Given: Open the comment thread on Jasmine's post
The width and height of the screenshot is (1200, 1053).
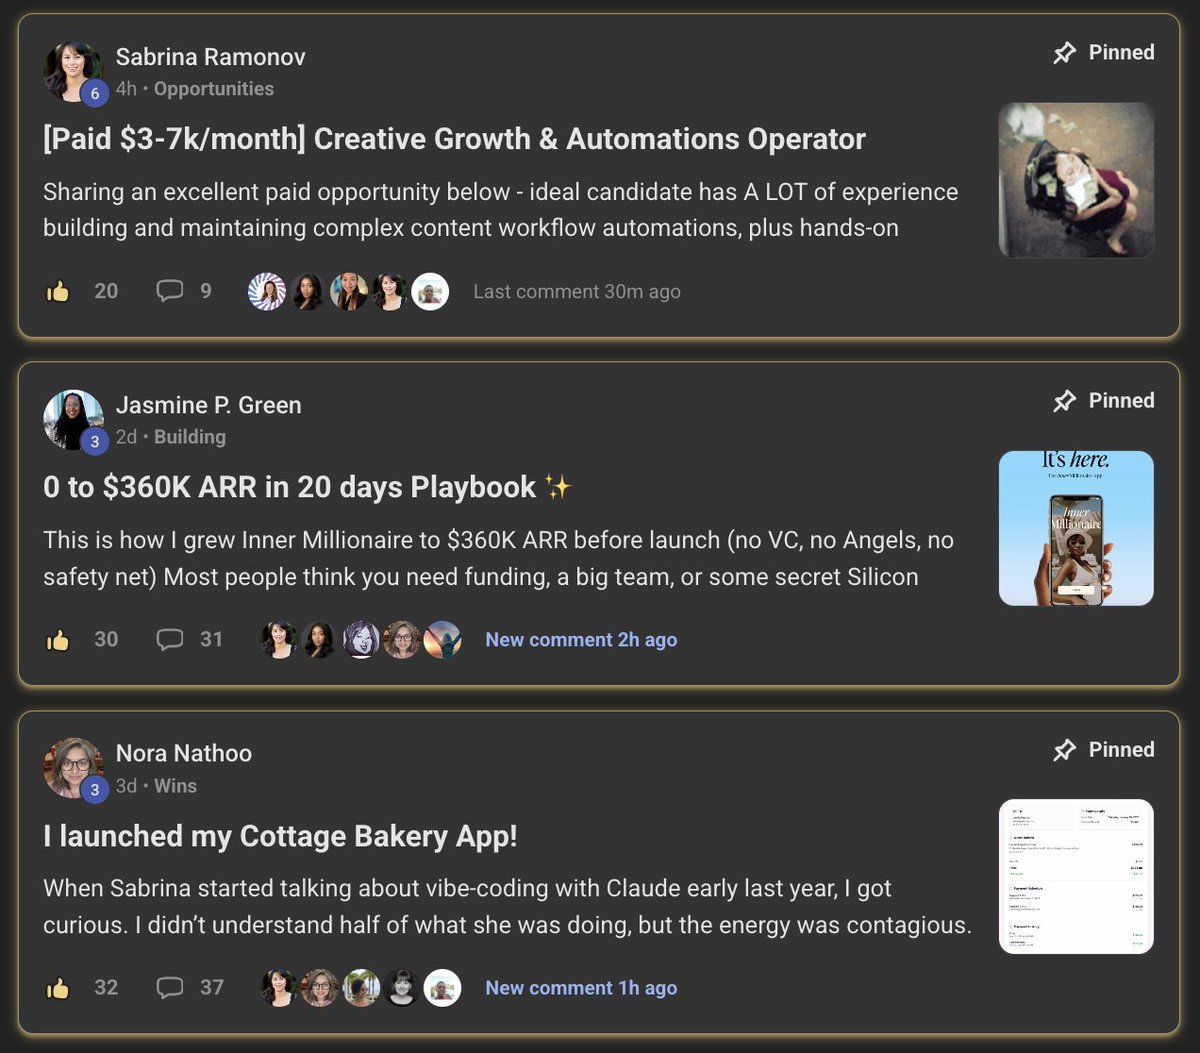Looking at the screenshot, I should click(x=171, y=639).
